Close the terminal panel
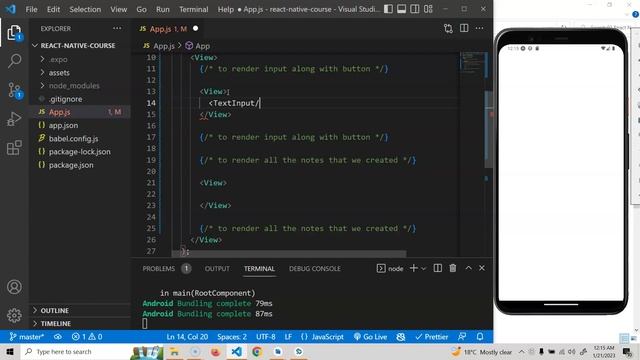640x360 pixels. [482, 268]
